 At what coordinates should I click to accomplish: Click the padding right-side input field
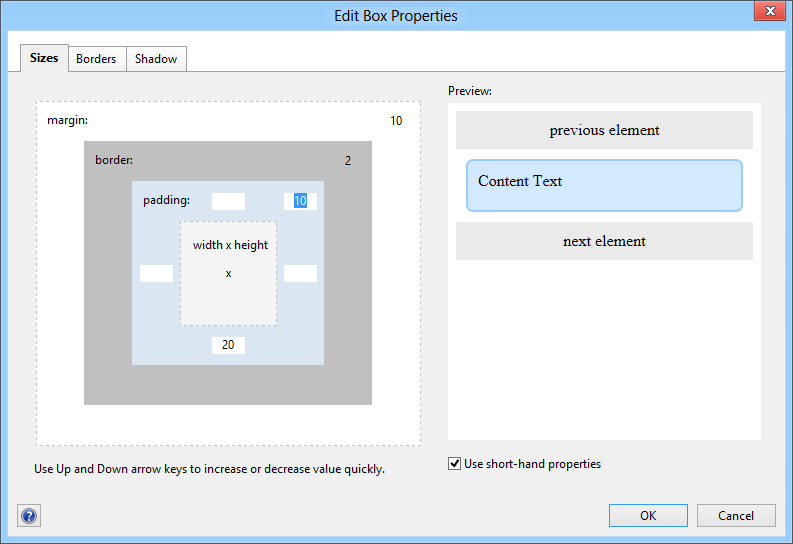pos(300,273)
